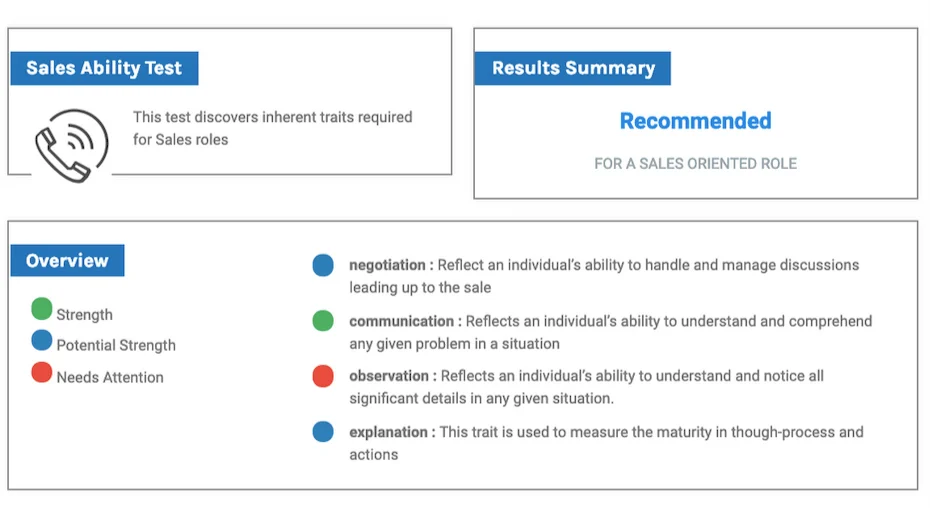Image resolution: width=930 pixels, height=508 pixels.
Task: Select the blue dot beside explanation
Action: [x=323, y=431]
